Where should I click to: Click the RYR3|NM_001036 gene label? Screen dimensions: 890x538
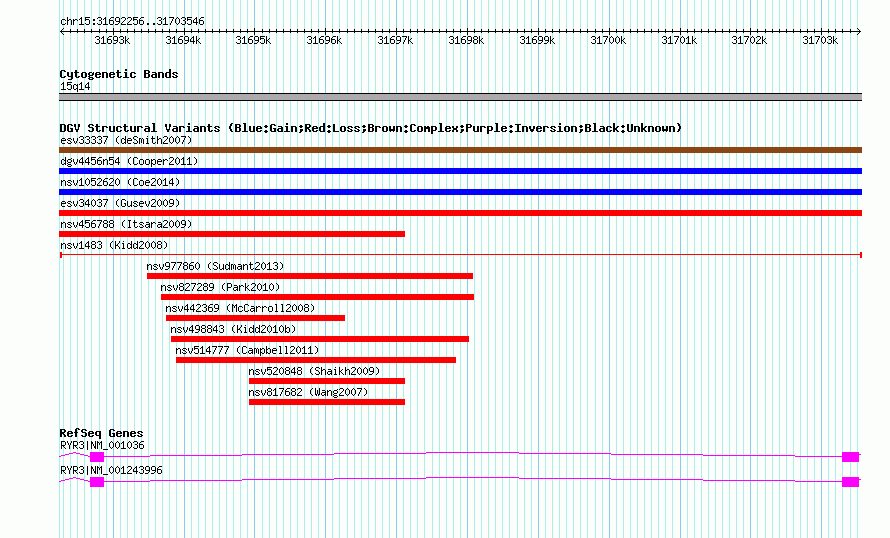[x=102, y=445]
